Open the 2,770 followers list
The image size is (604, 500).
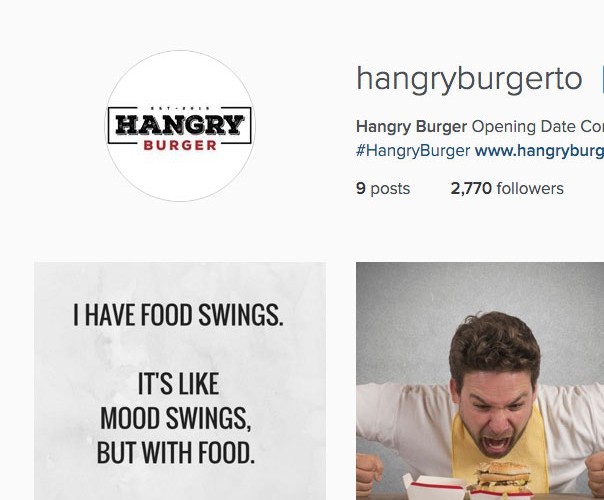pyautogui.click(x=507, y=189)
